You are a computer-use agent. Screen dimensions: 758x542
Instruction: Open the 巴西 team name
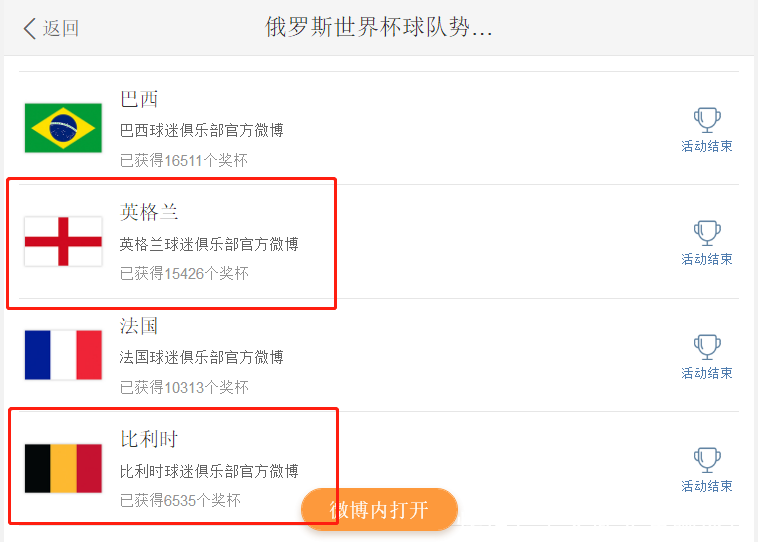pyautogui.click(x=139, y=99)
